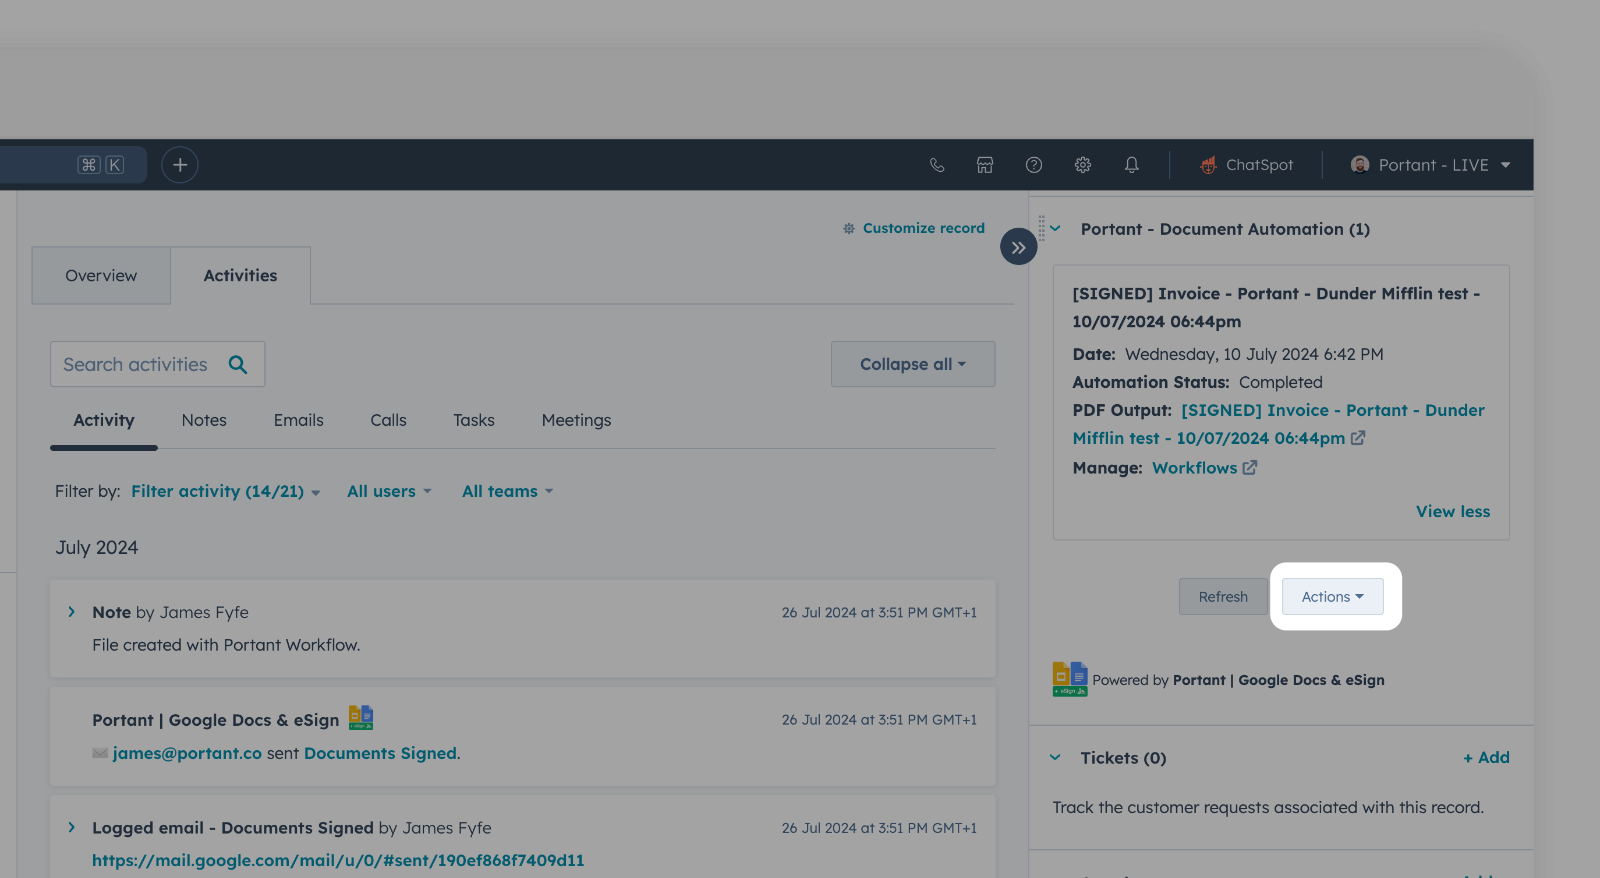Screen dimensions: 1600x878
Task: Launch ChatSpot assistant
Action: pos(1247,165)
